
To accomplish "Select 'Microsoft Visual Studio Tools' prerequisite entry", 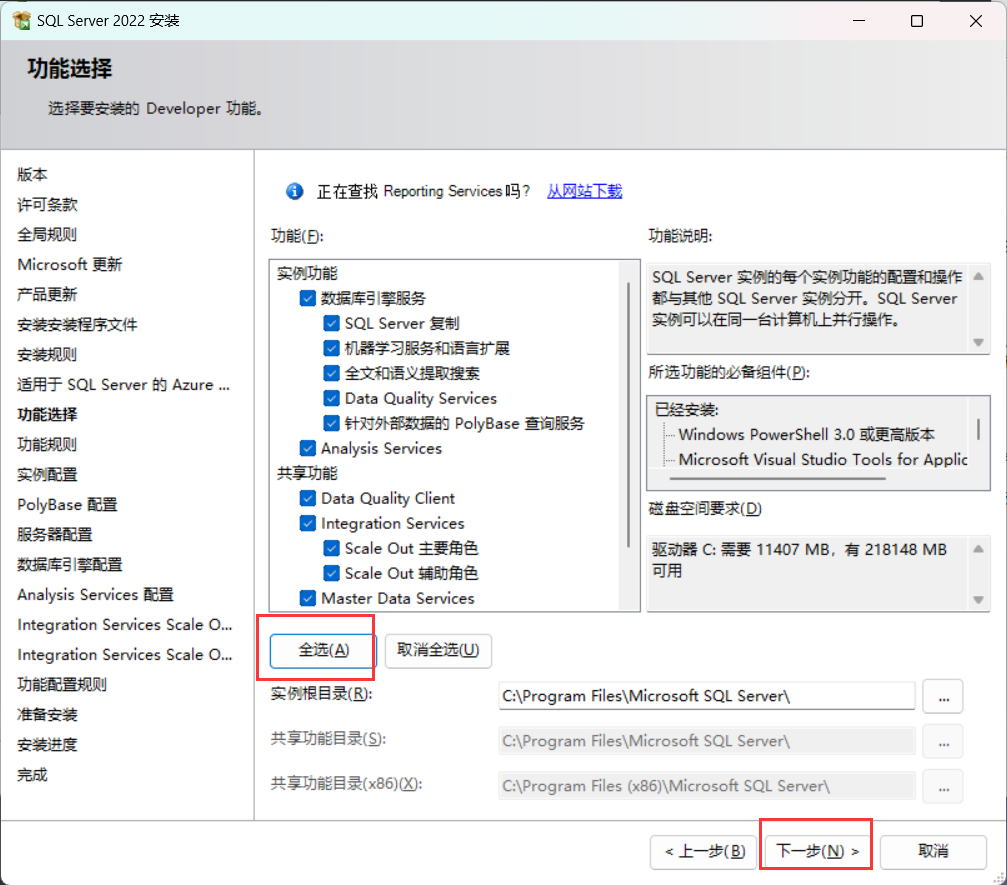I will (823, 460).
